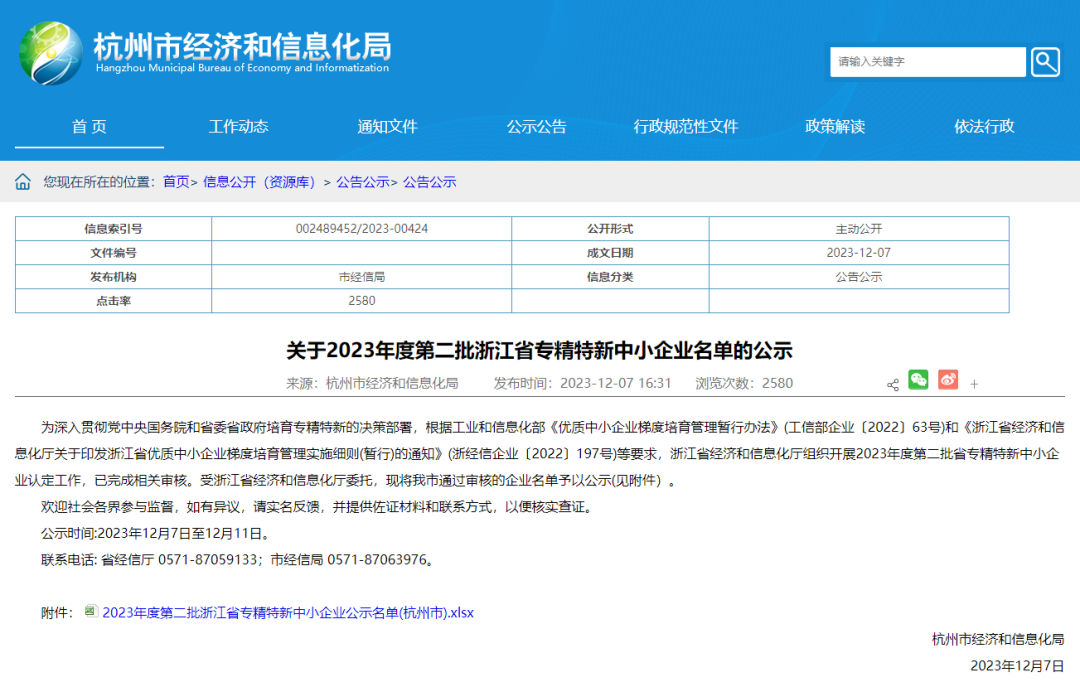
Task: Click the home icon in breadcrumb
Action: [23, 182]
